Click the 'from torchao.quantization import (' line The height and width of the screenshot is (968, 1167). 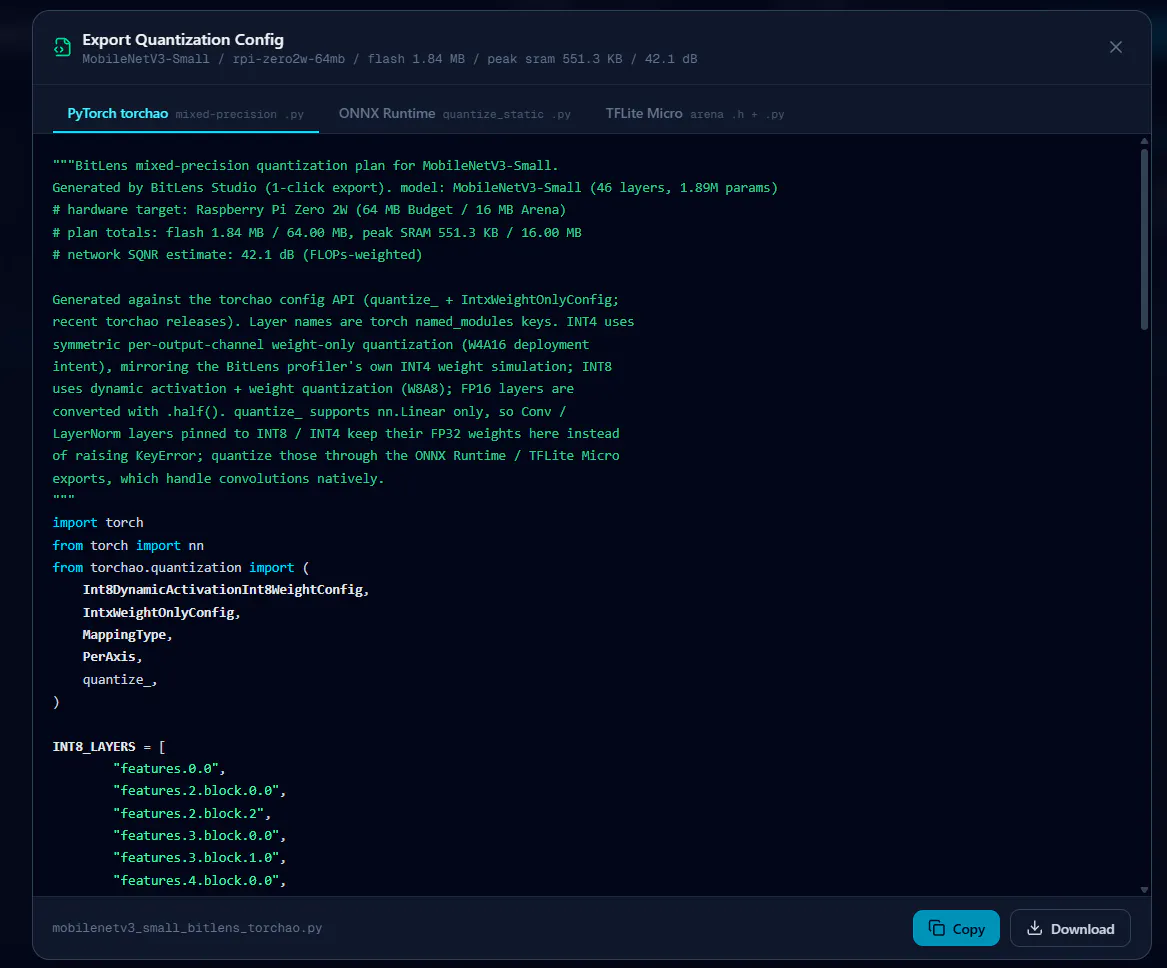point(181,568)
